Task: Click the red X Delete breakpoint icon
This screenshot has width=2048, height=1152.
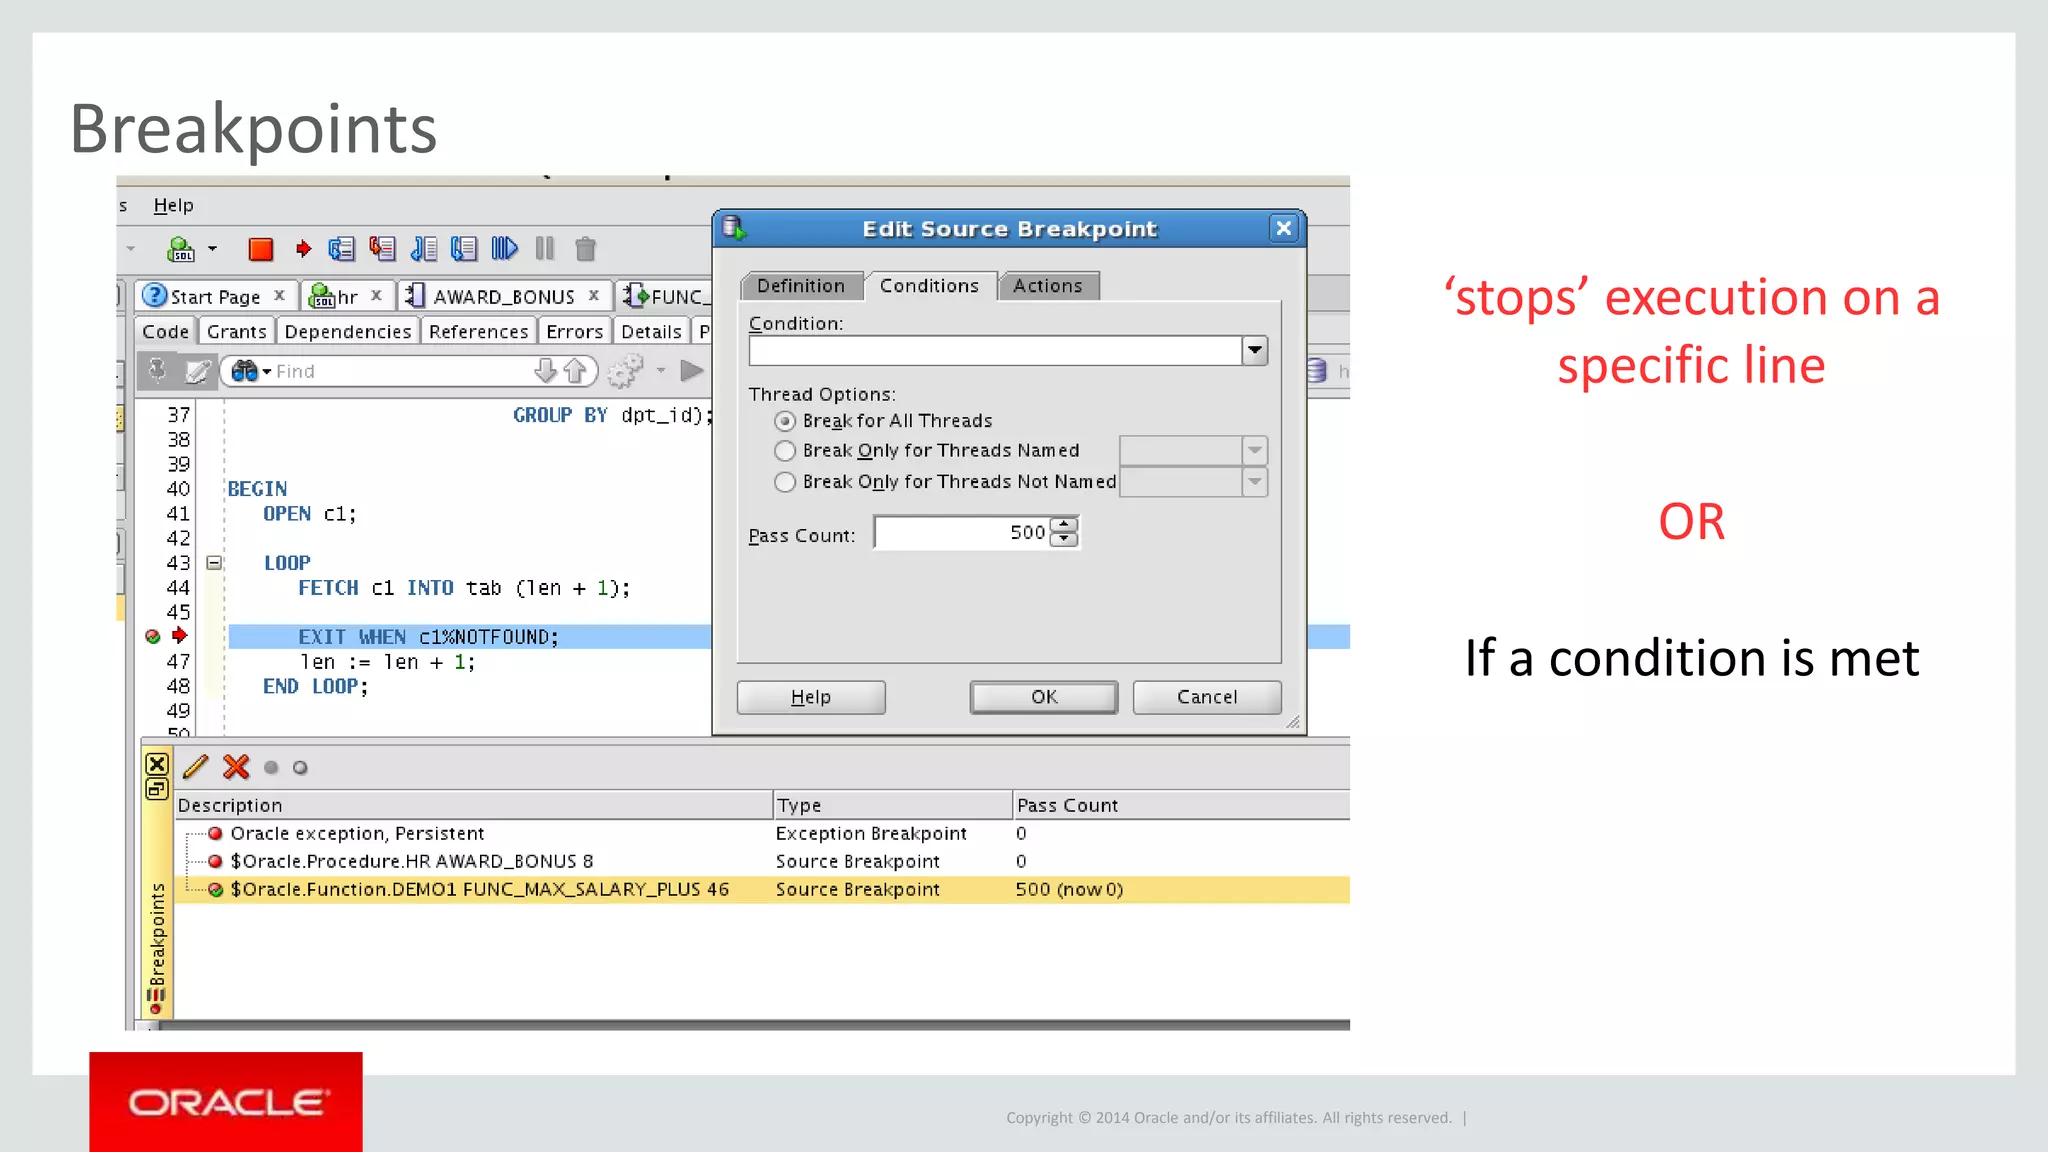Action: pos(236,767)
